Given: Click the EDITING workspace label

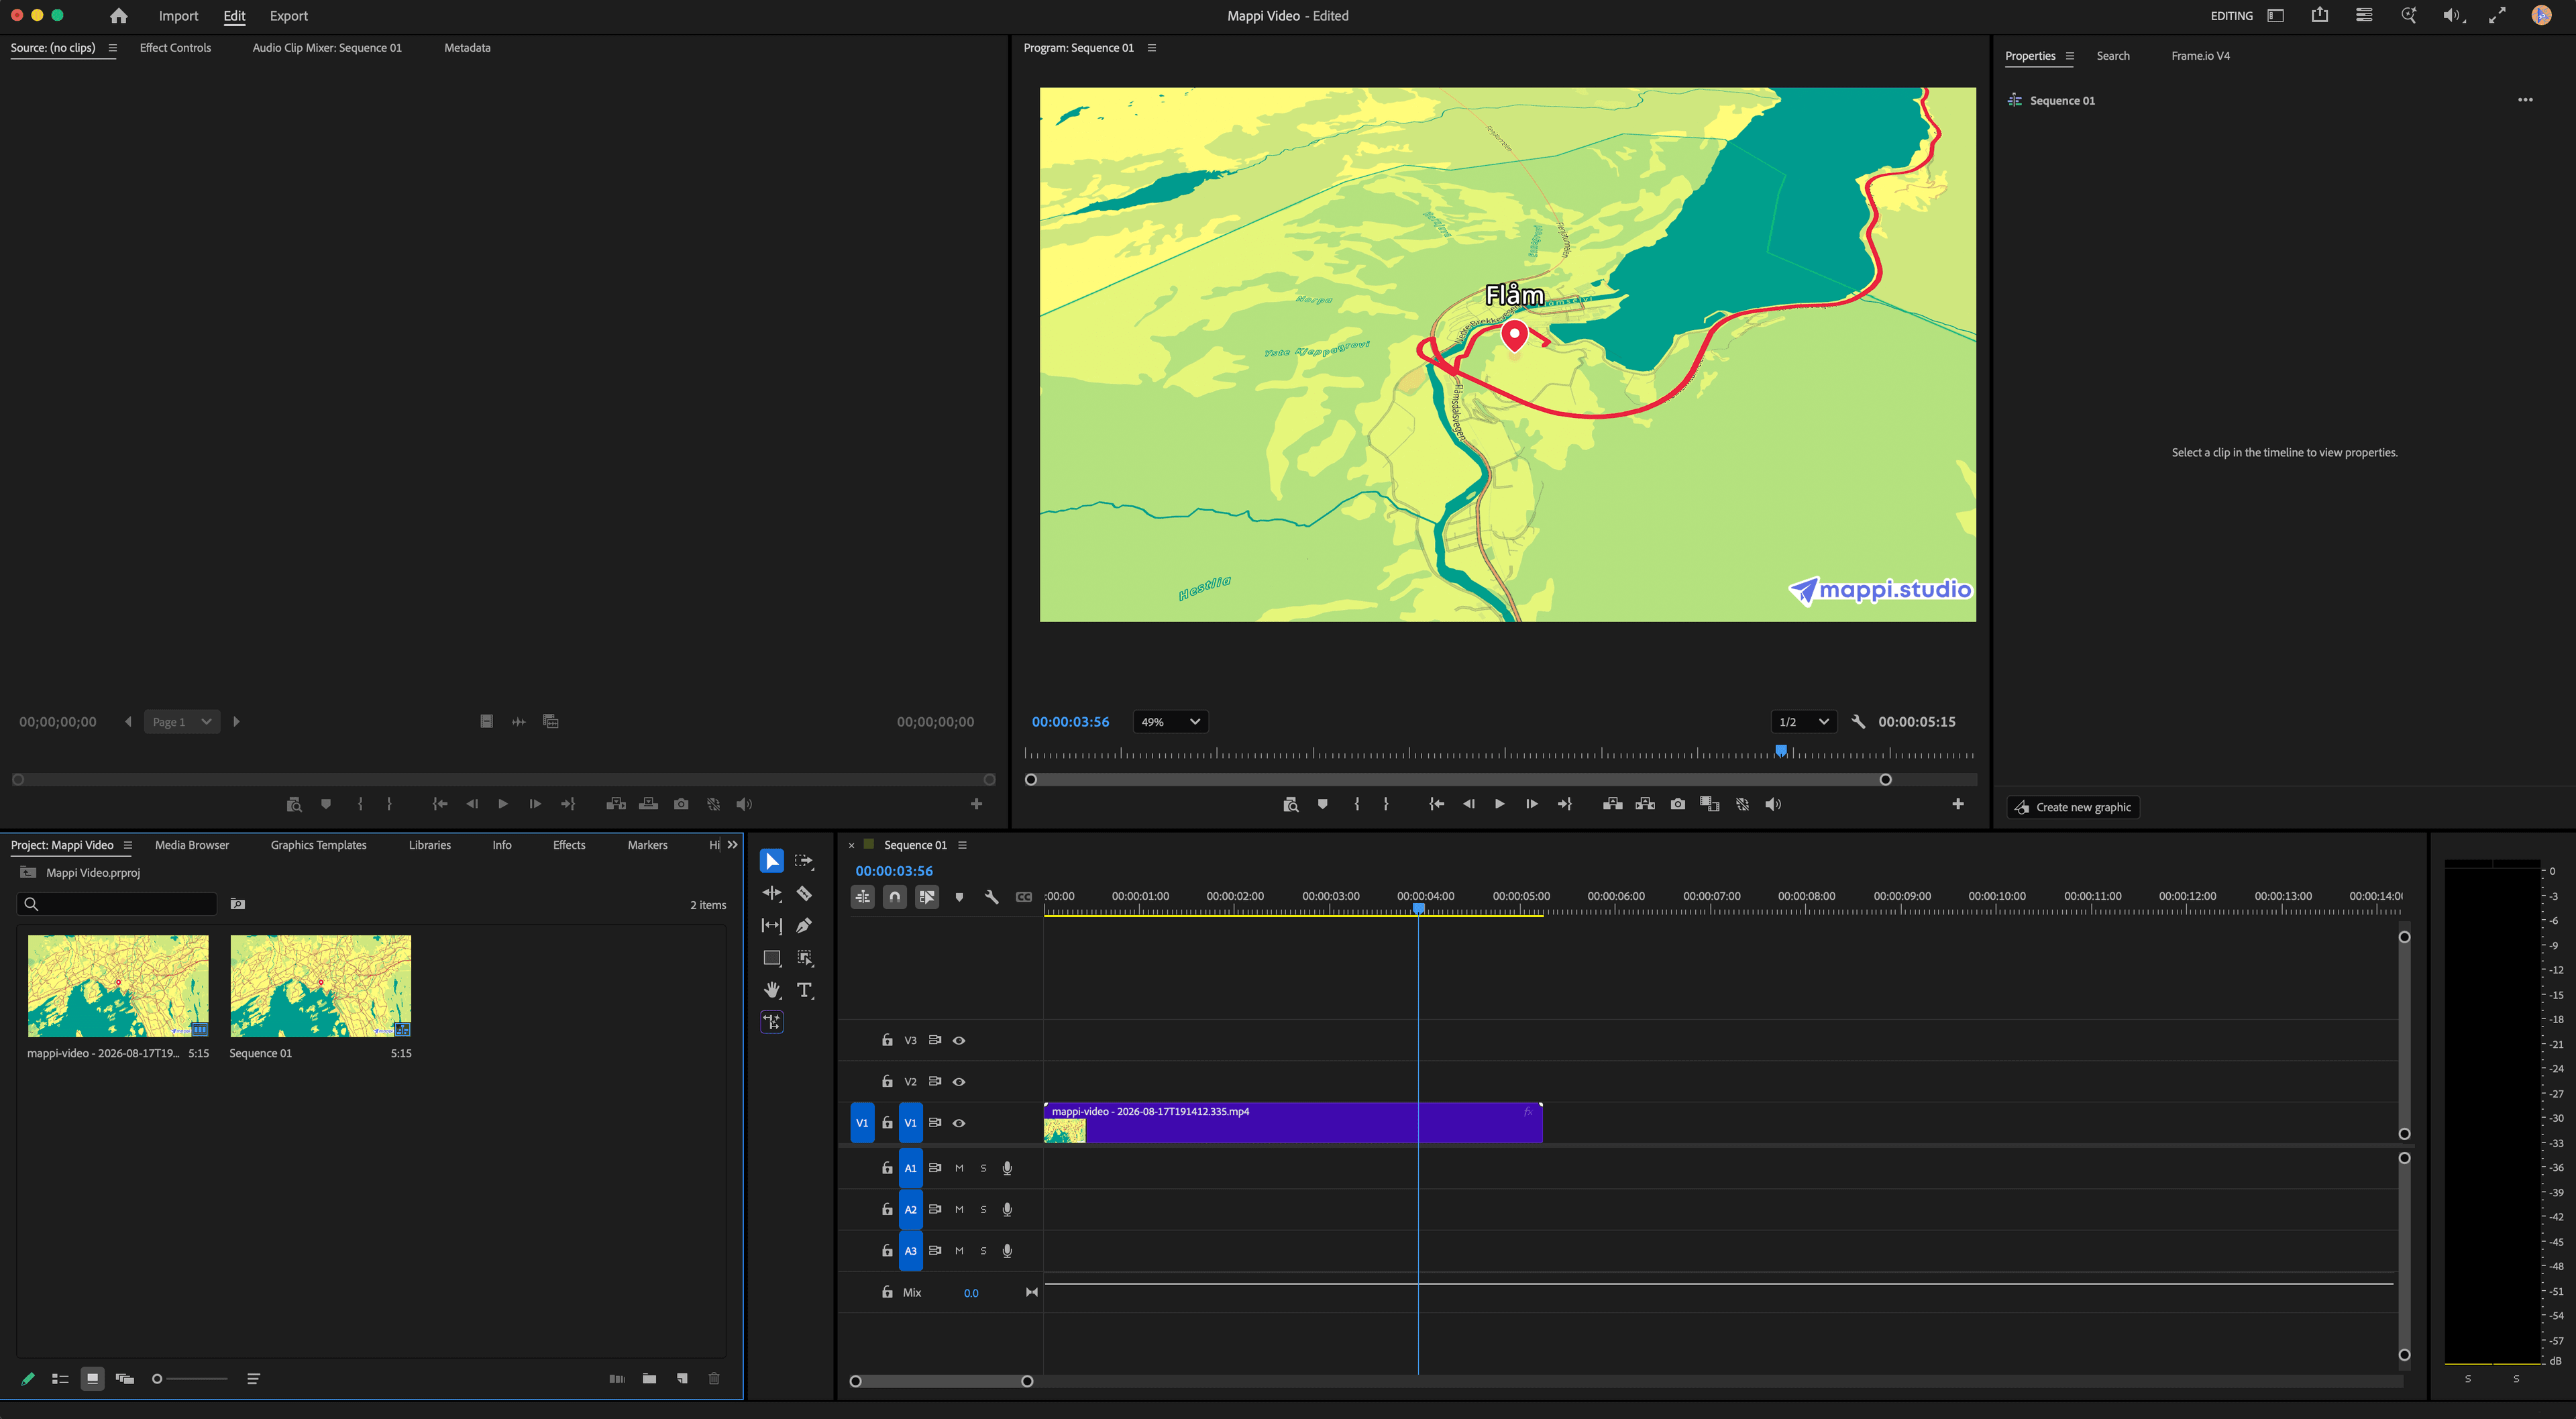Looking at the screenshot, I should tap(2231, 15).
